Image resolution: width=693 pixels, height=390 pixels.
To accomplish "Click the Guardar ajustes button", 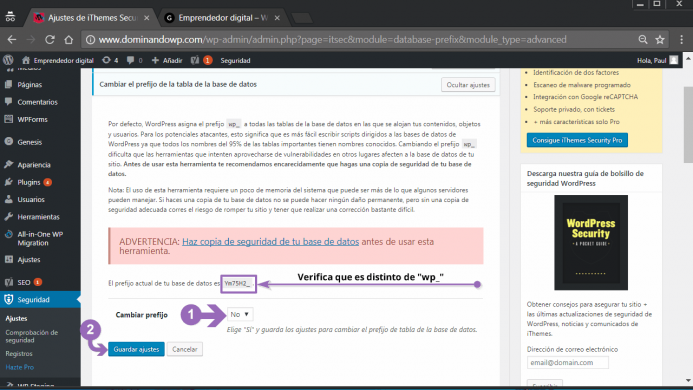I will [136, 349].
